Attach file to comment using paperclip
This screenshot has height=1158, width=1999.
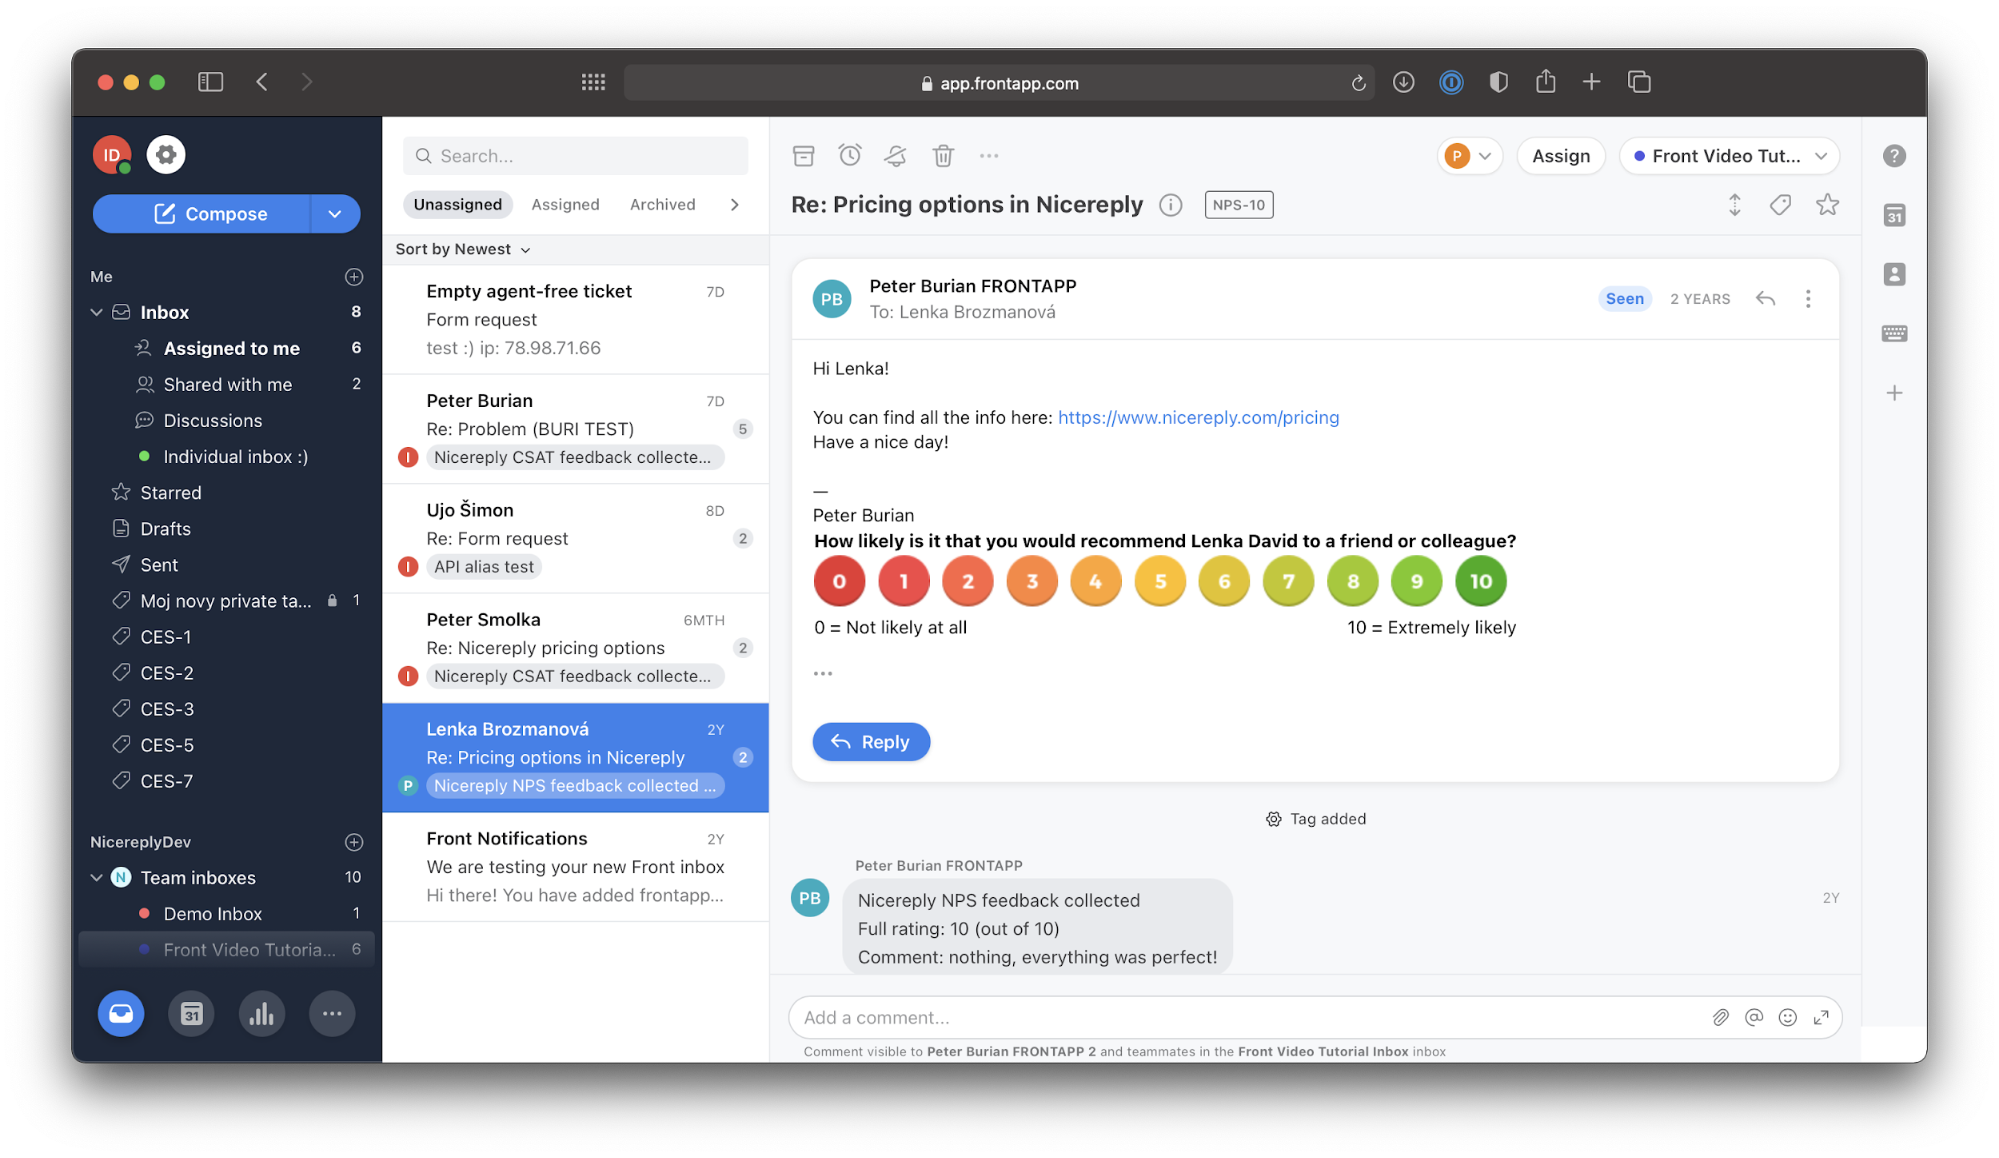pos(1720,1017)
